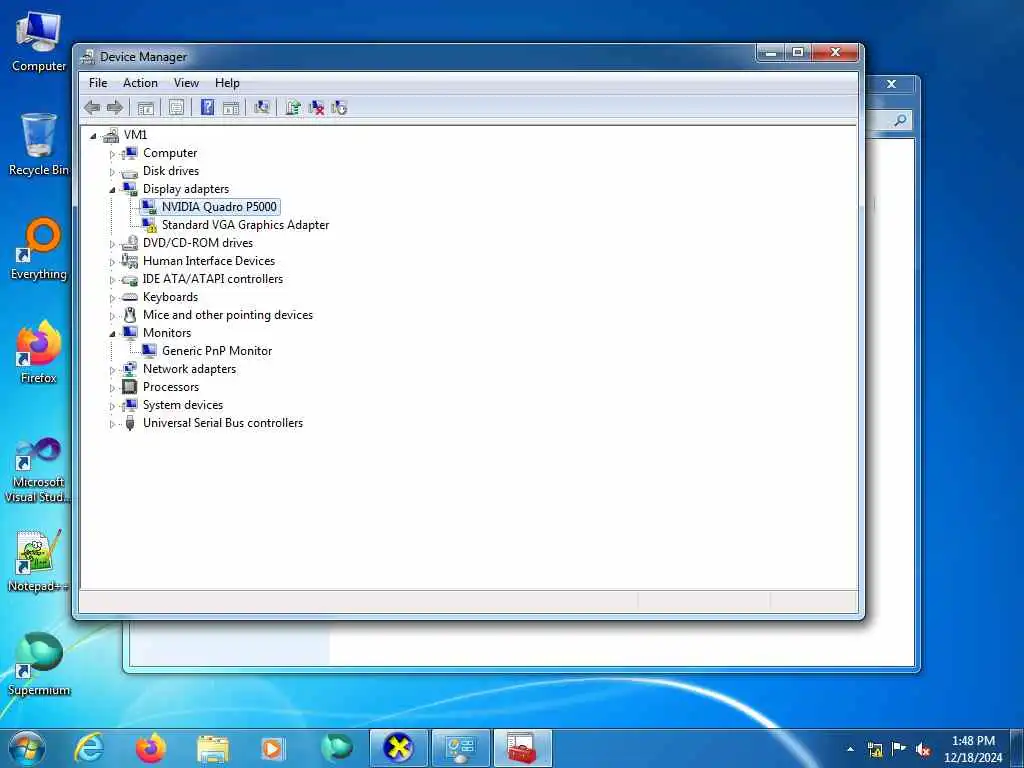Expand the Human Interface Devices category

point(112,262)
